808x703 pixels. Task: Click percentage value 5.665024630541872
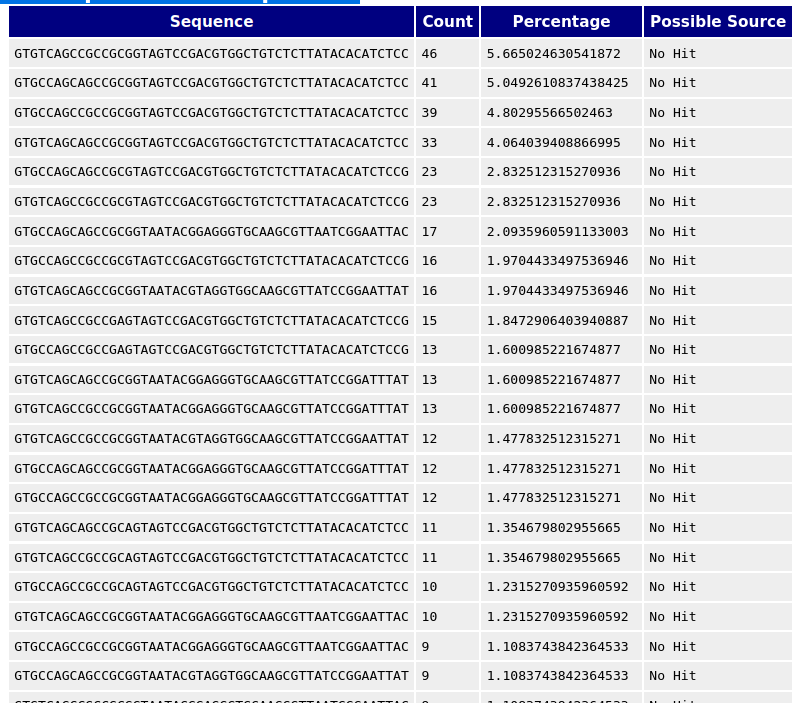click(553, 54)
